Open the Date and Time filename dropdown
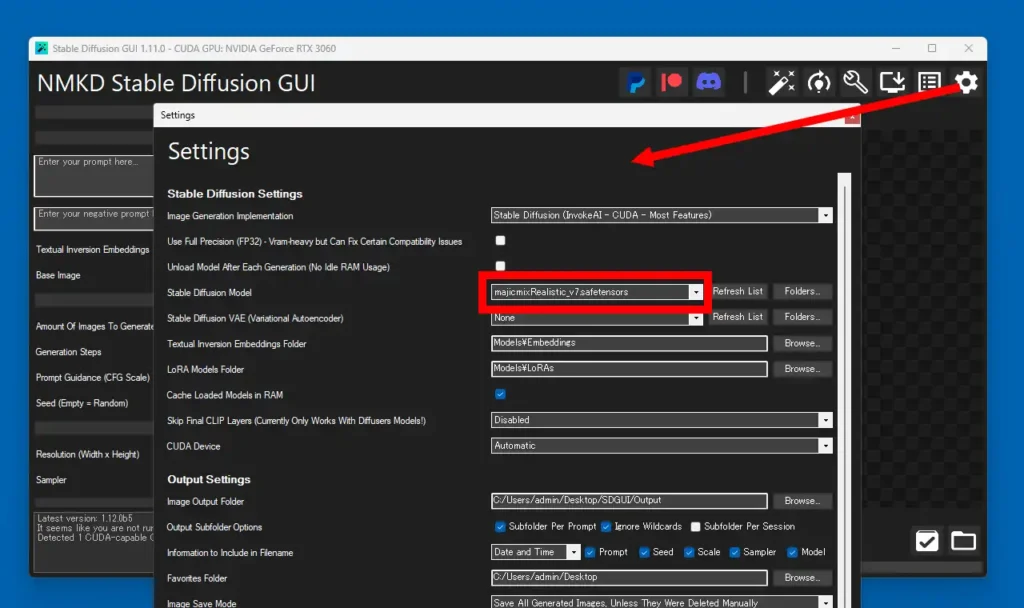The height and width of the screenshot is (608, 1024). pos(536,552)
